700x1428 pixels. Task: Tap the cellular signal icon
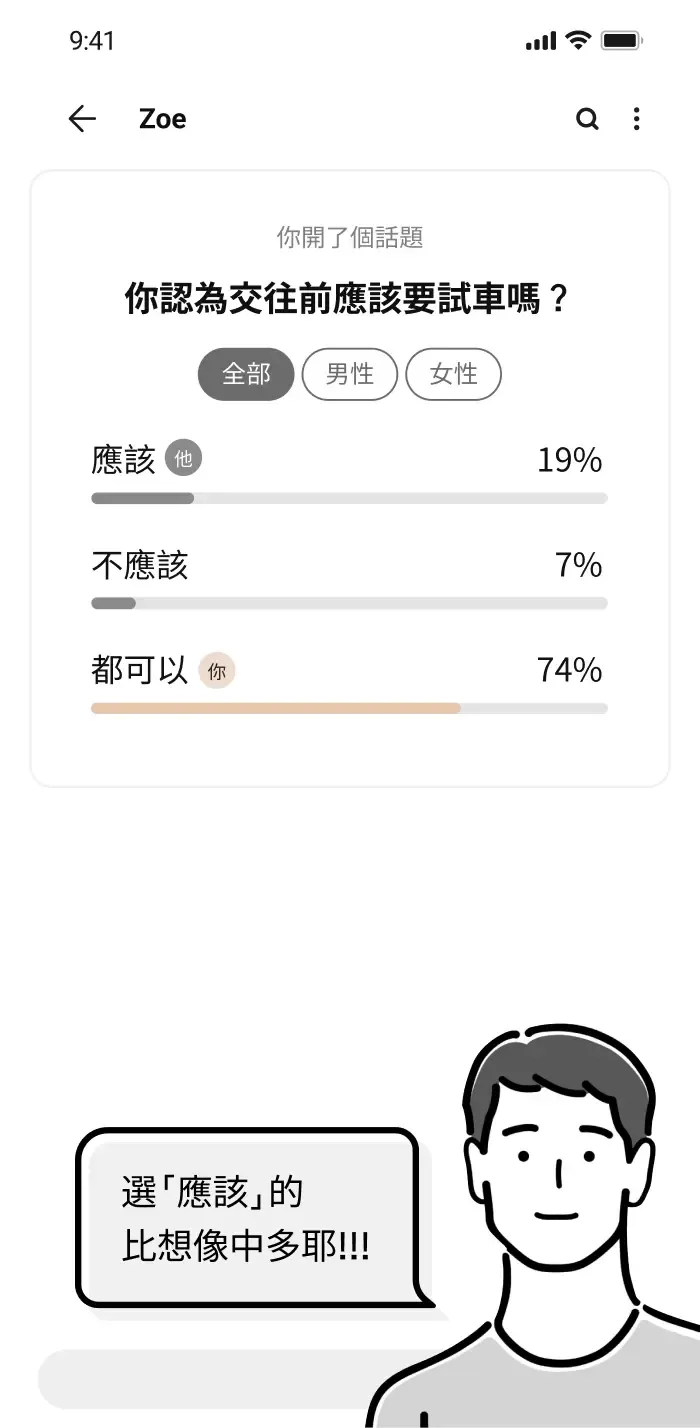tap(541, 40)
